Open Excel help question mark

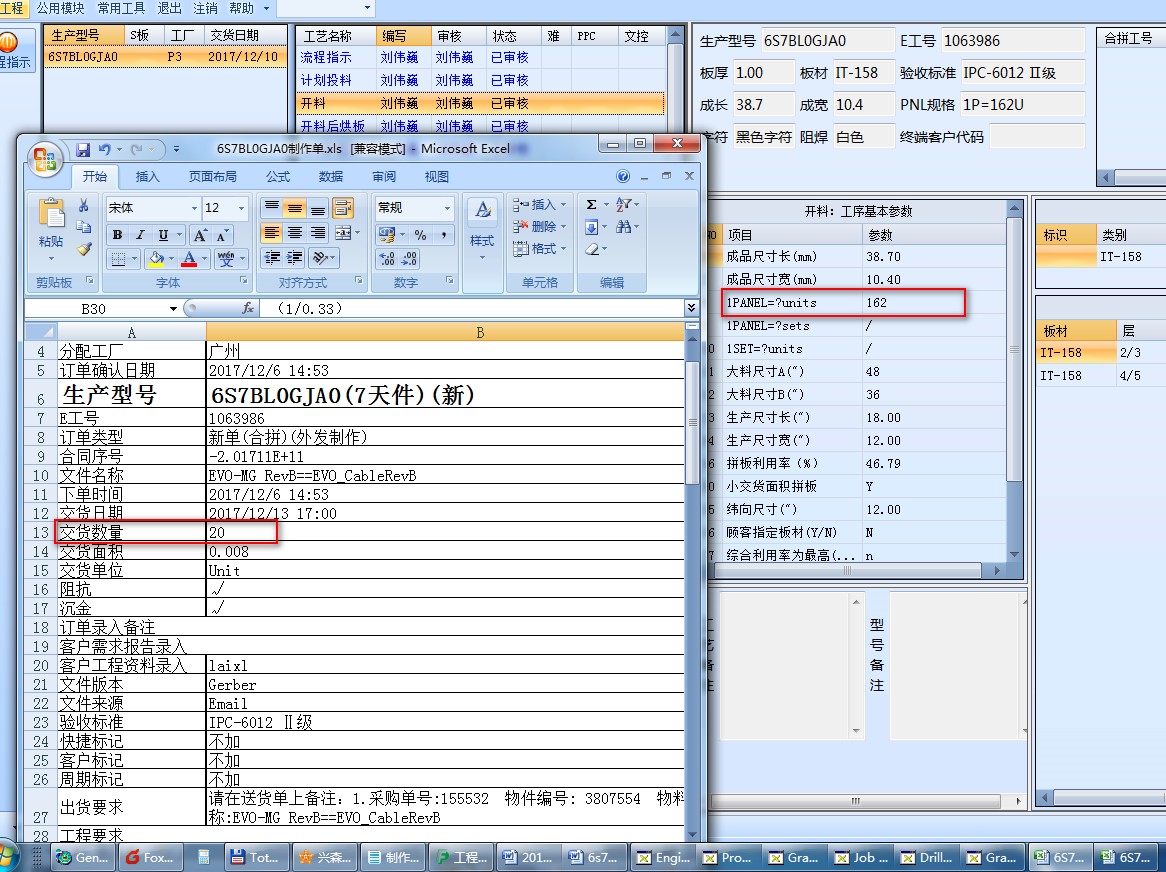pyautogui.click(x=623, y=176)
